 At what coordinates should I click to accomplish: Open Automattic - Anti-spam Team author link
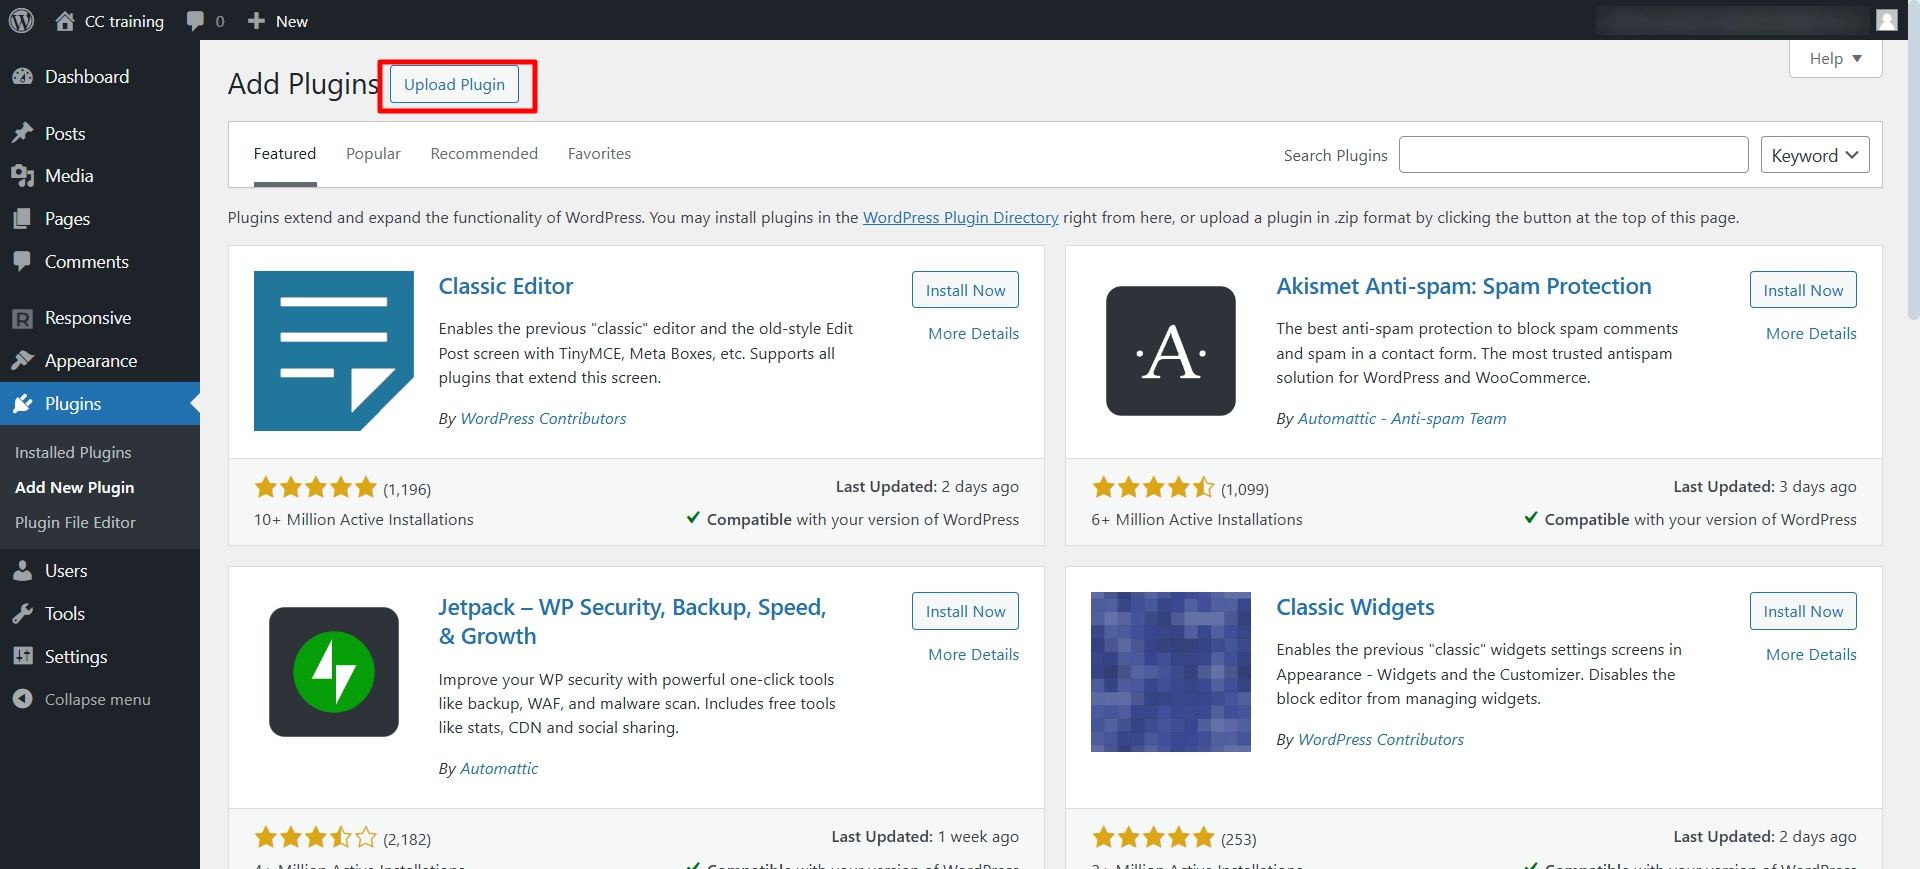[x=1401, y=419]
